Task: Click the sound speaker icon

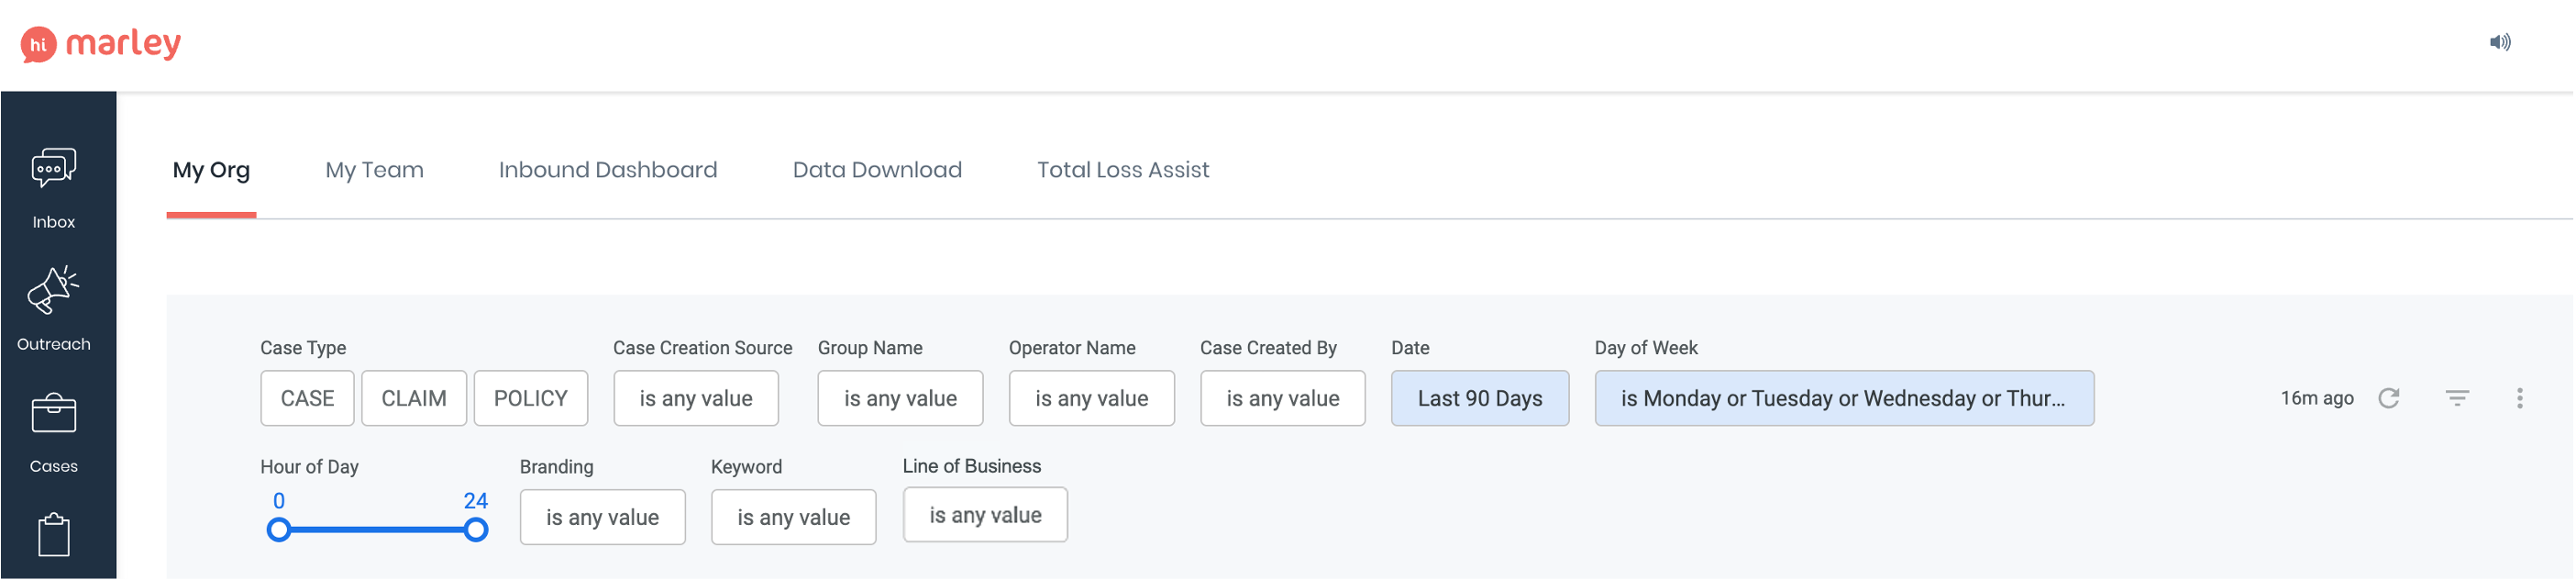Action: pos(2499,42)
